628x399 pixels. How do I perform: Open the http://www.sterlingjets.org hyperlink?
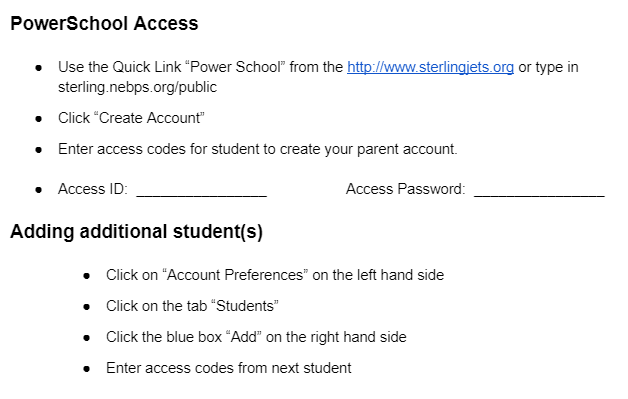(430, 67)
